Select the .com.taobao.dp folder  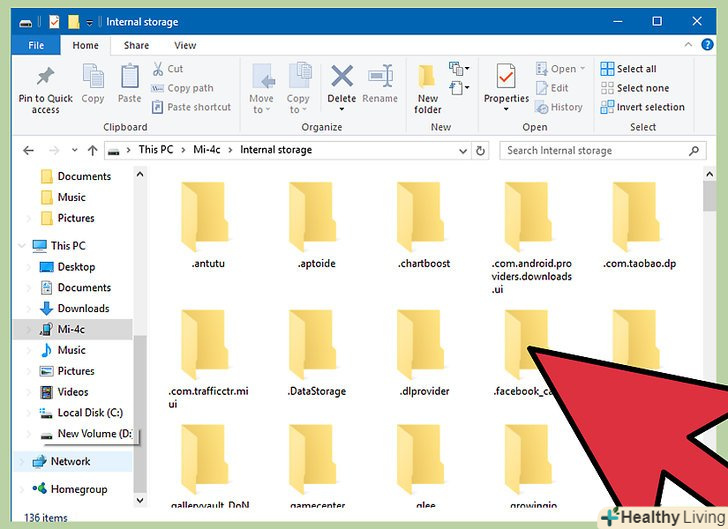click(x=639, y=226)
